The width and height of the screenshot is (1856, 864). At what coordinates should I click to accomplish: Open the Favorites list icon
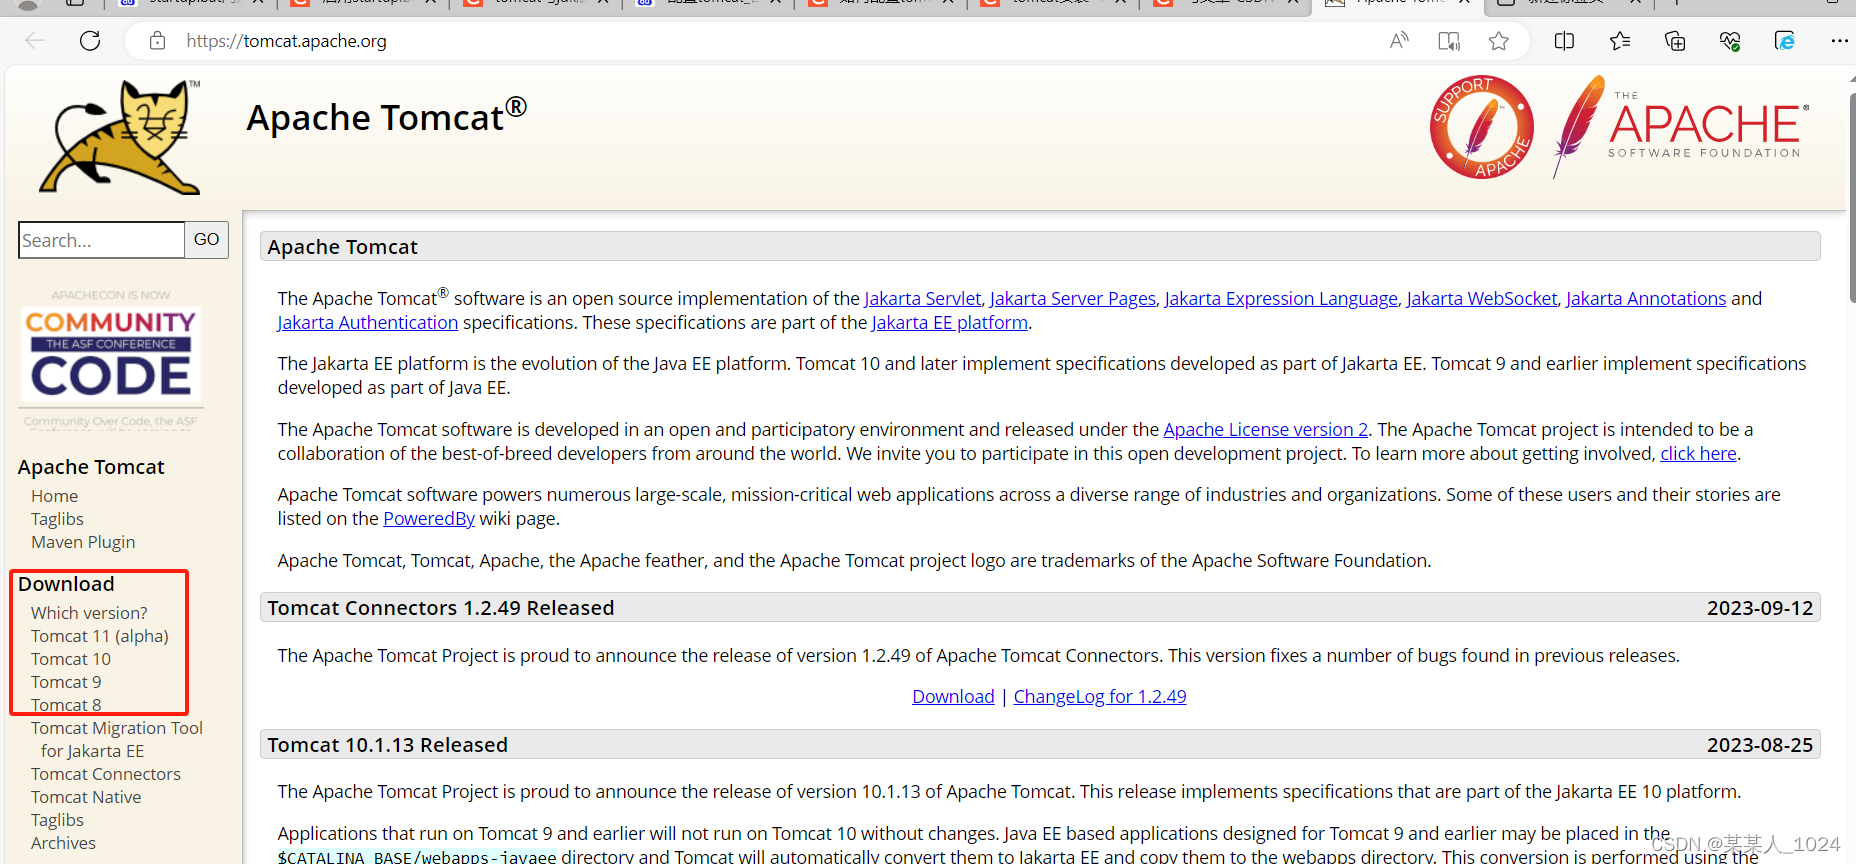pos(1620,41)
